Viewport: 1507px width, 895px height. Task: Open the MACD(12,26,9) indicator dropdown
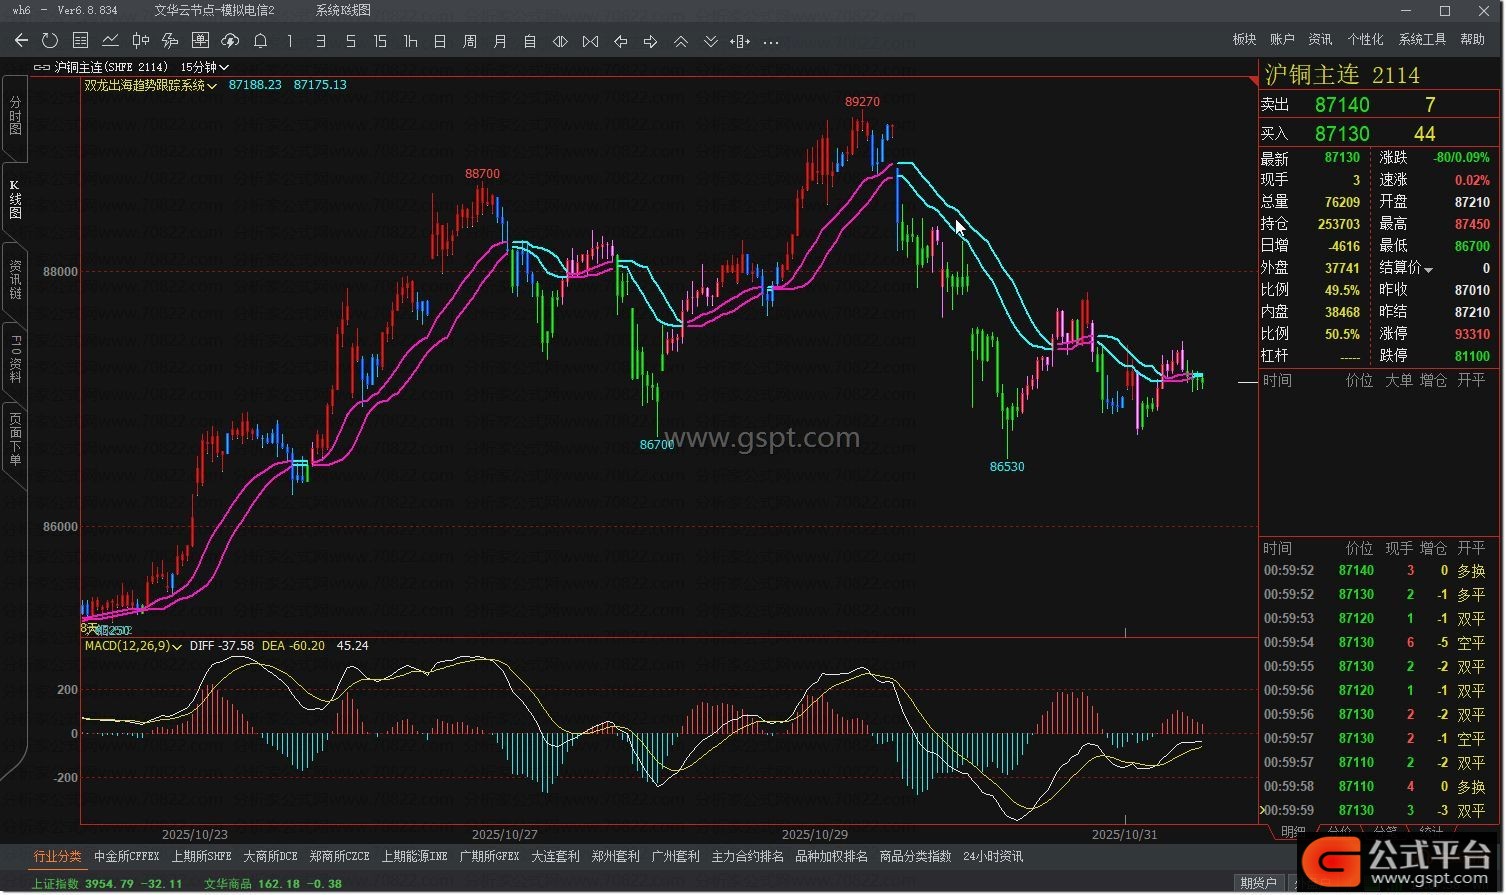pos(177,647)
